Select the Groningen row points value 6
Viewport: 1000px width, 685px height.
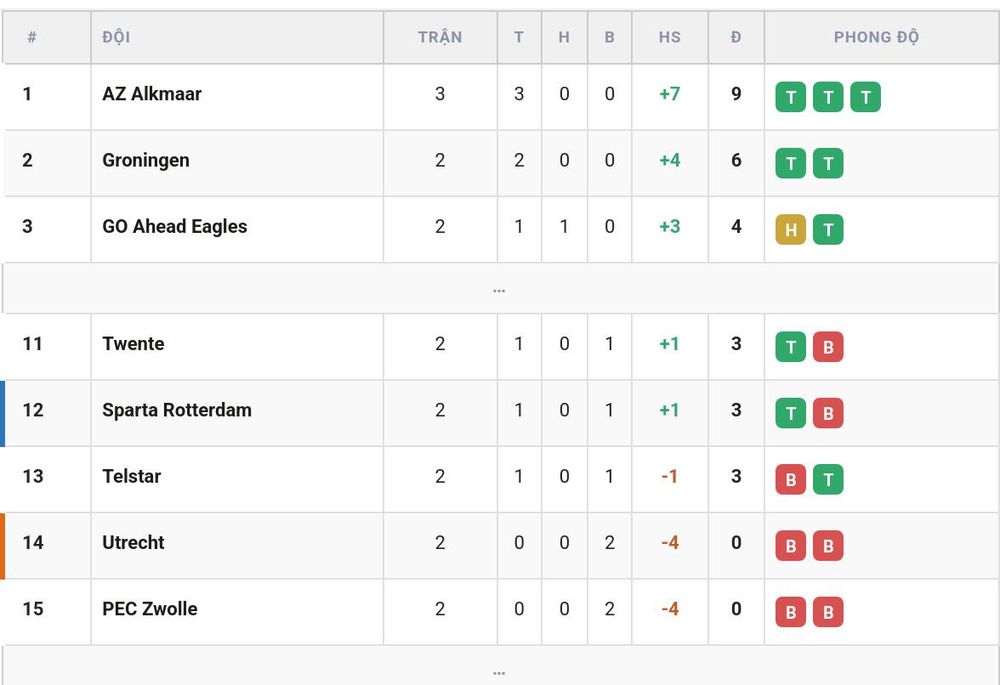tap(736, 160)
